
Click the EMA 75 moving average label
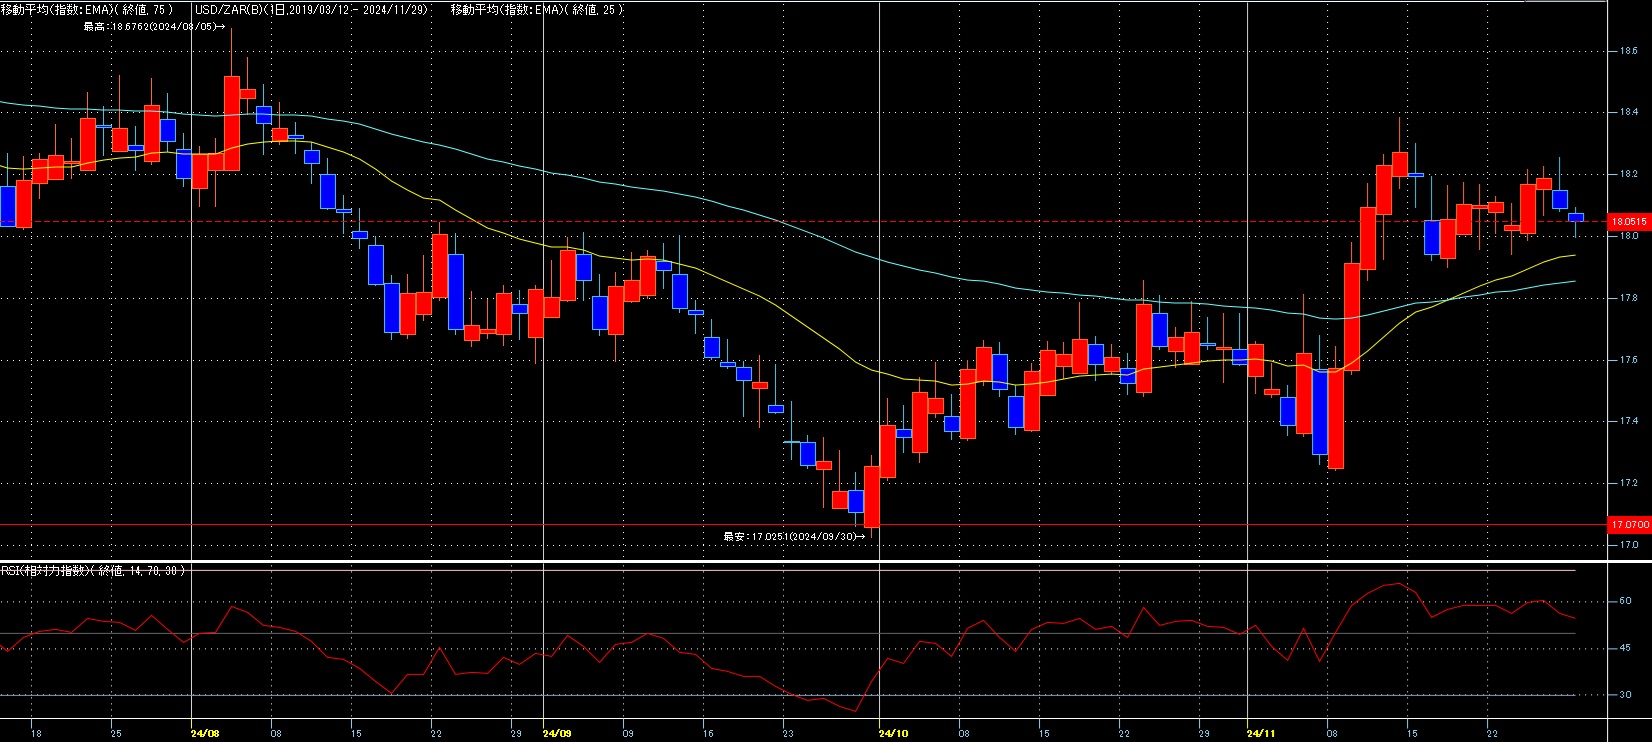88,9
